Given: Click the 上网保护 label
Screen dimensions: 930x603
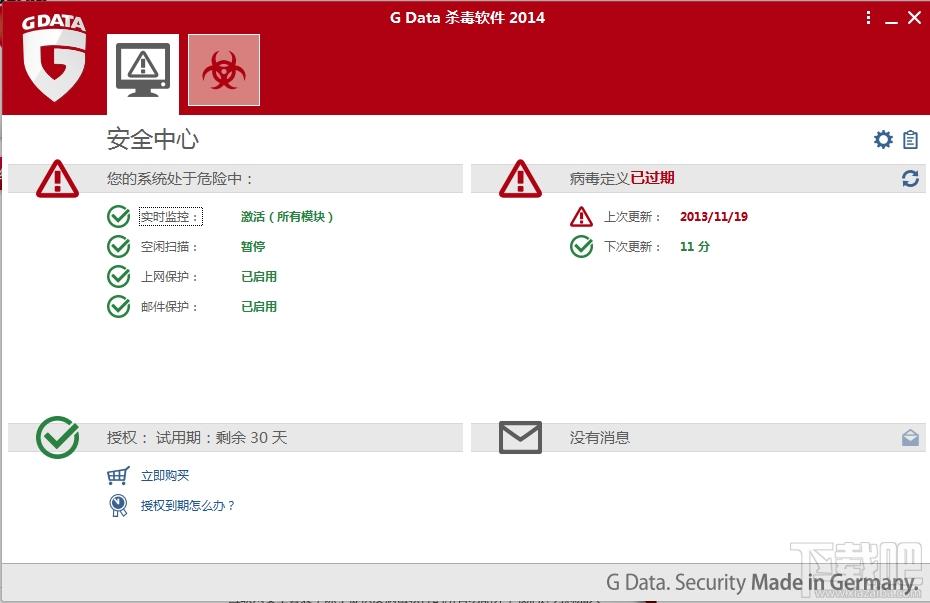Looking at the screenshot, I should coord(169,277).
